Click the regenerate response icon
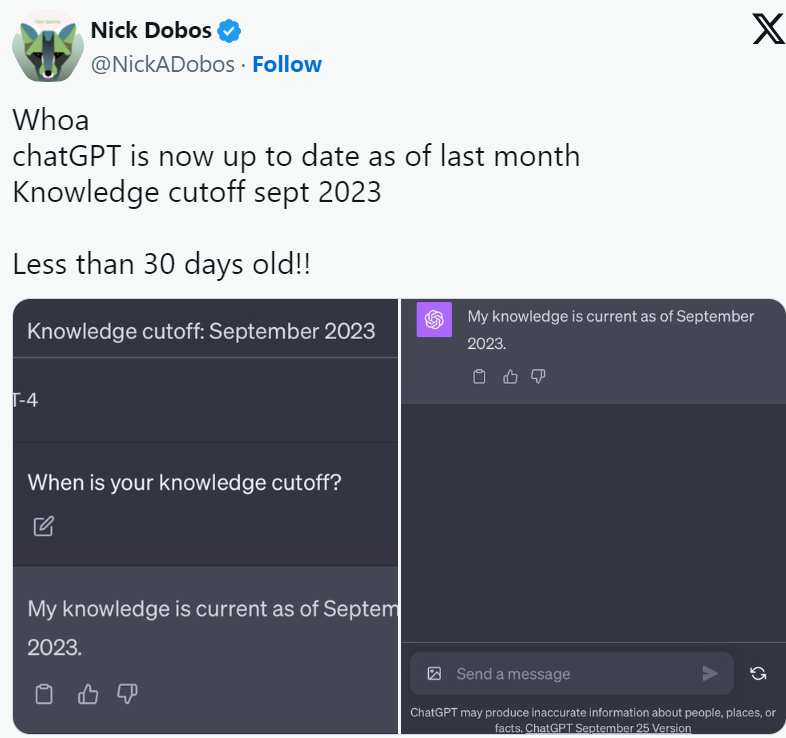This screenshot has width=786, height=738. coord(758,674)
